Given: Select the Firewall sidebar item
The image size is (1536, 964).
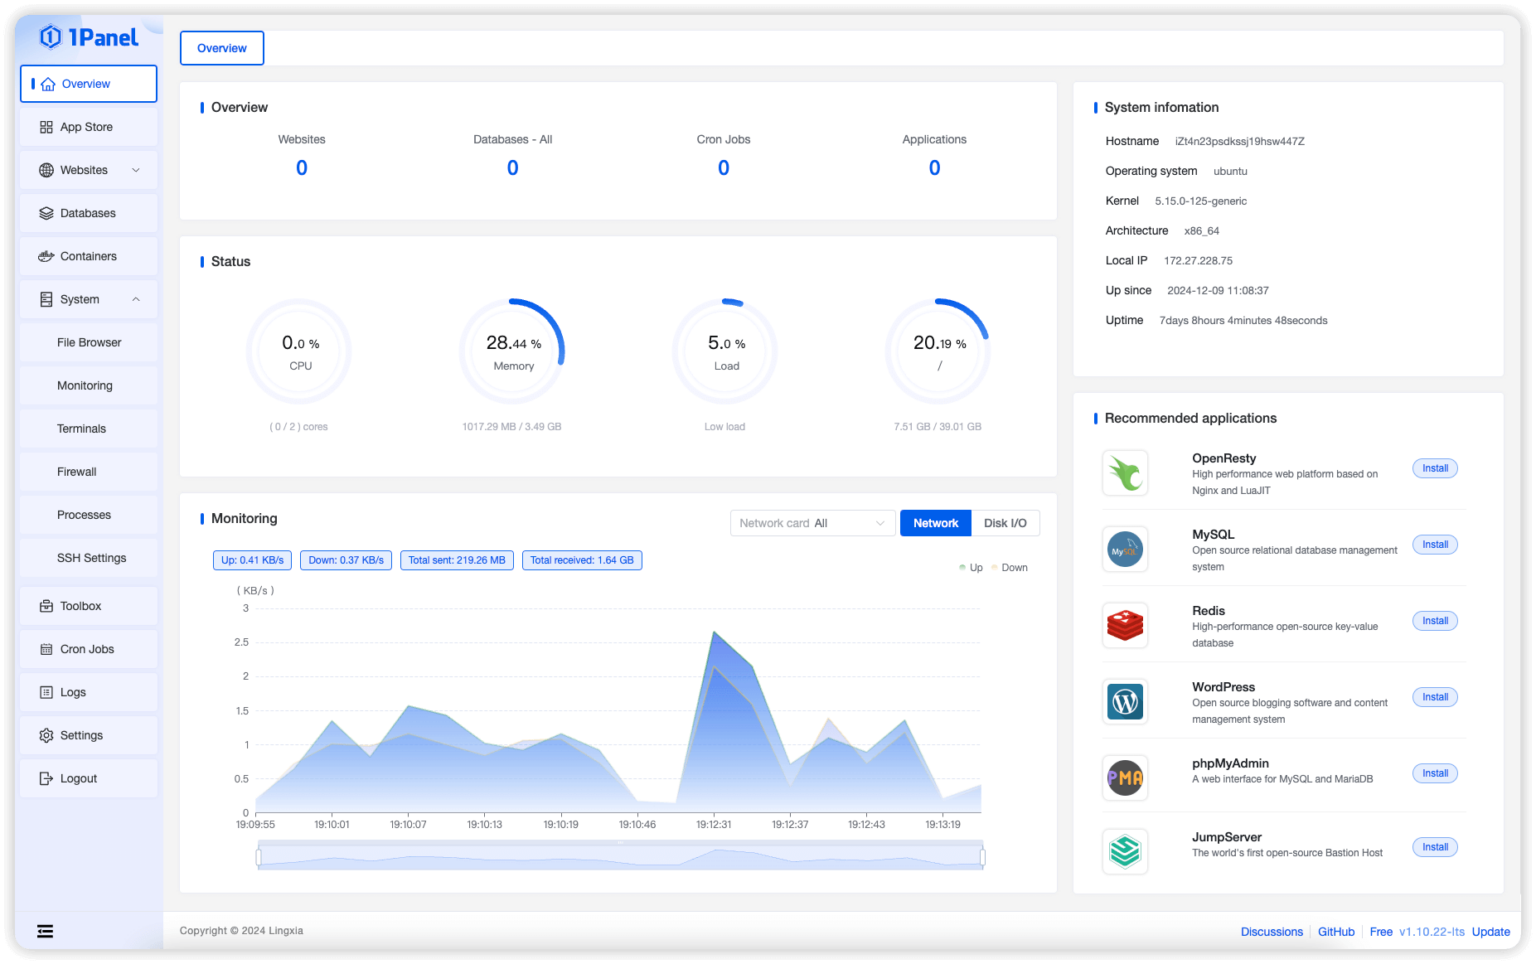Looking at the screenshot, I should pyautogui.click(x=77, y=471).
